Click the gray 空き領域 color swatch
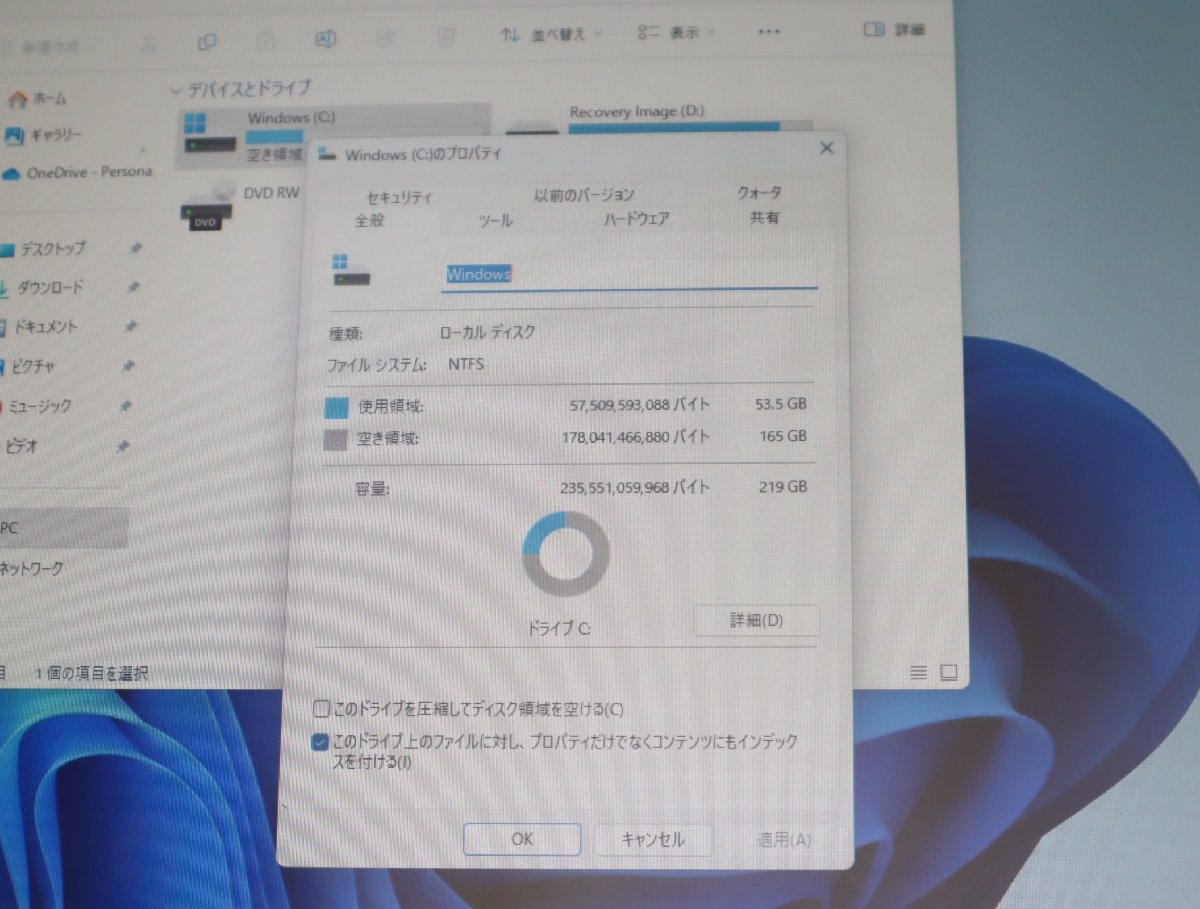The width and height of the screenshot is (1200, 909). click(x=336, y=439)
